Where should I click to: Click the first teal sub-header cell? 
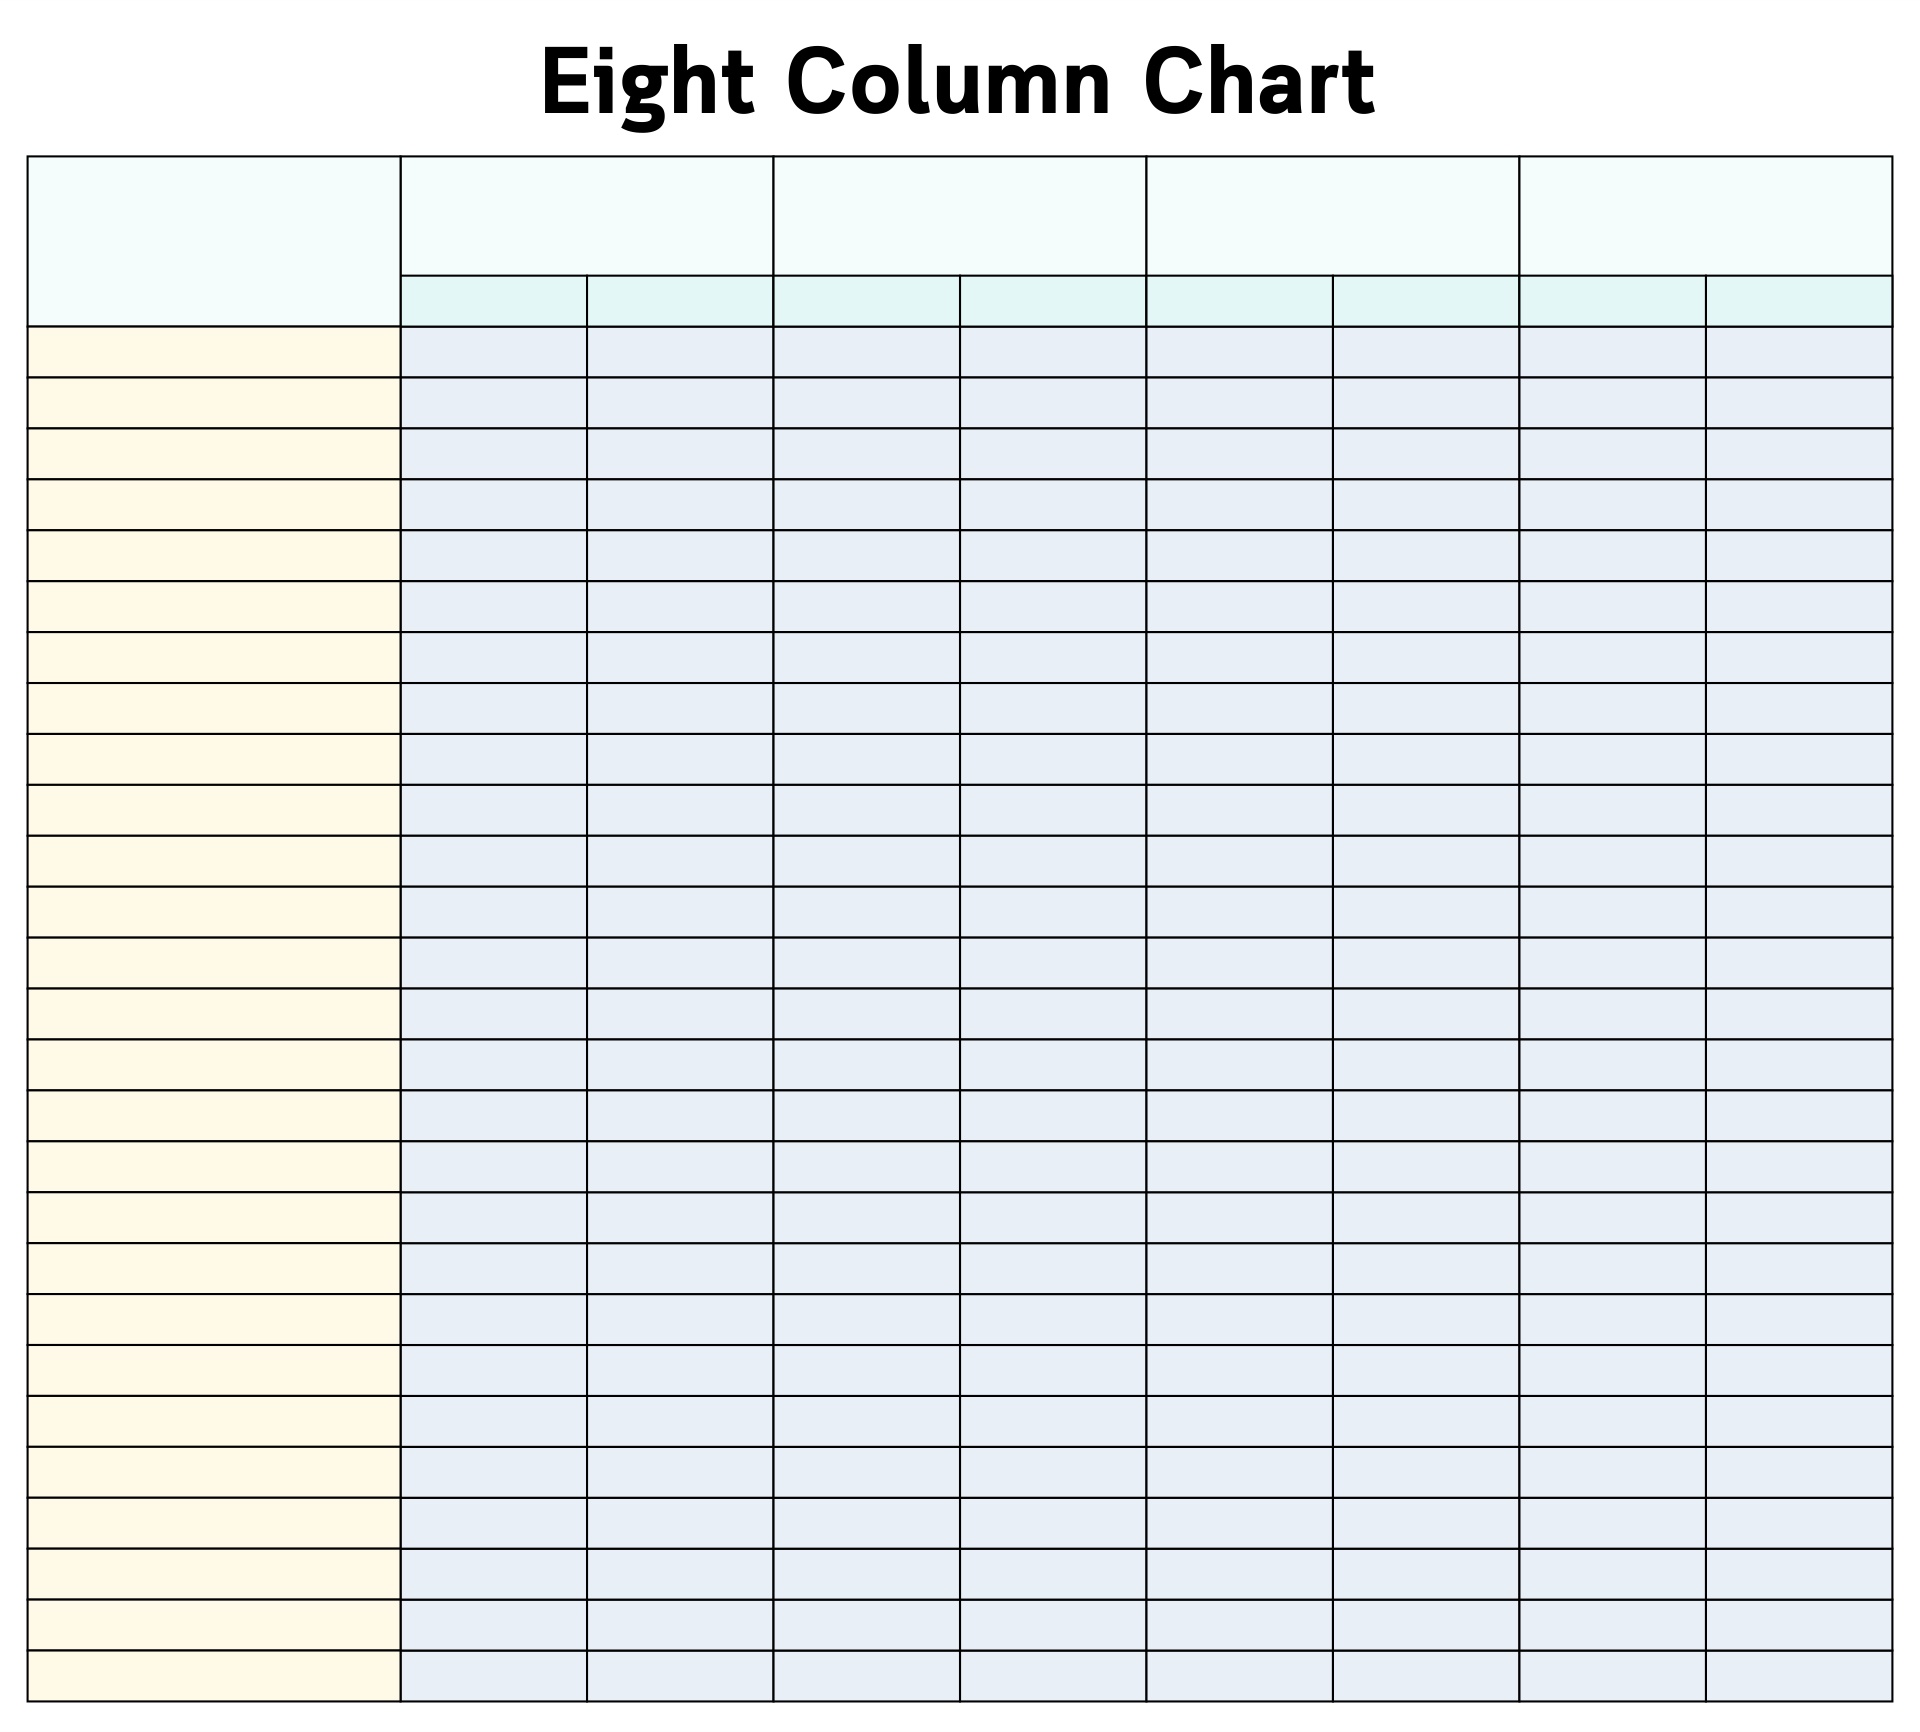[494, 301]
